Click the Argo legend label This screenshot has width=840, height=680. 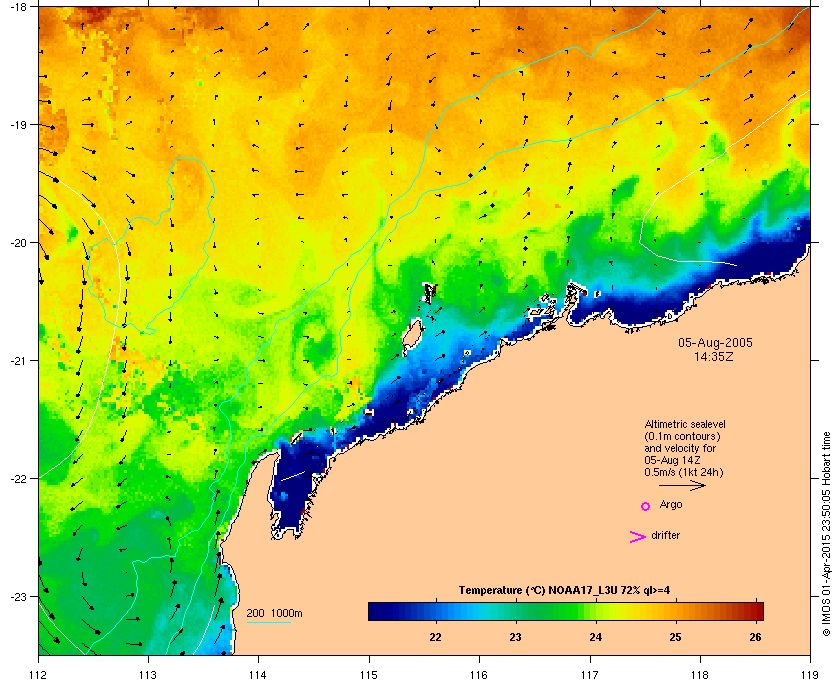coord(671,505)
